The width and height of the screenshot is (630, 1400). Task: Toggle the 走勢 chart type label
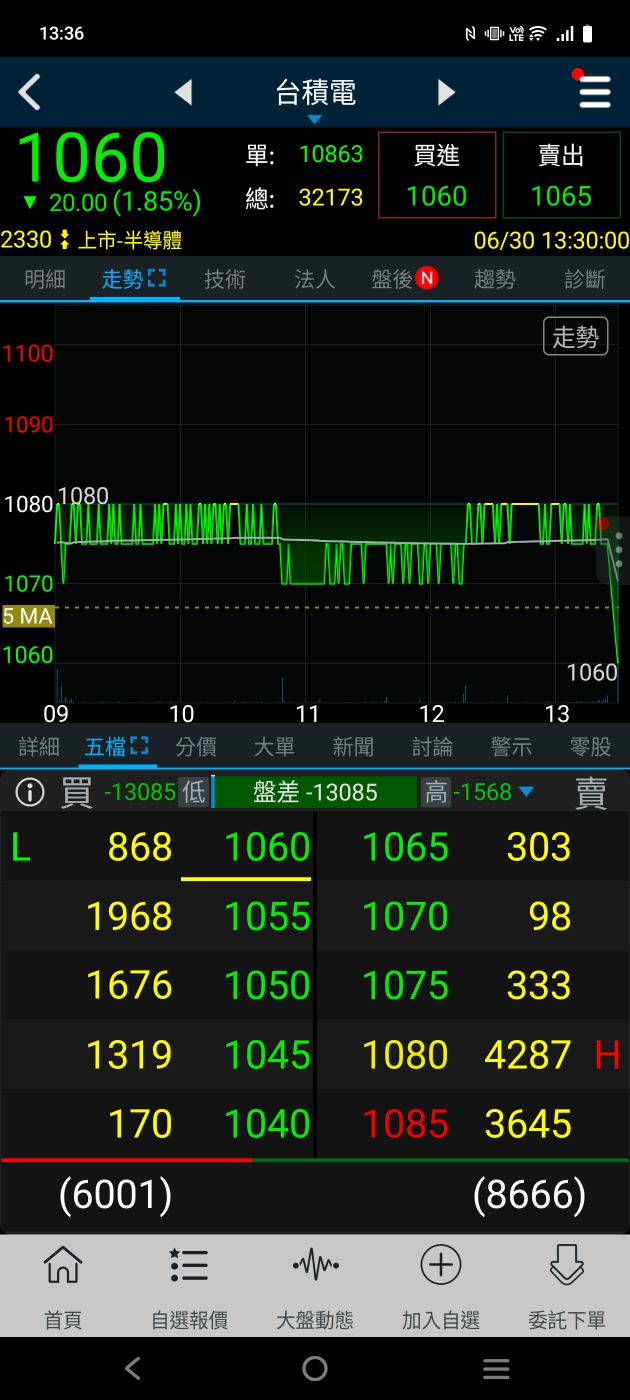click(575, 337)
